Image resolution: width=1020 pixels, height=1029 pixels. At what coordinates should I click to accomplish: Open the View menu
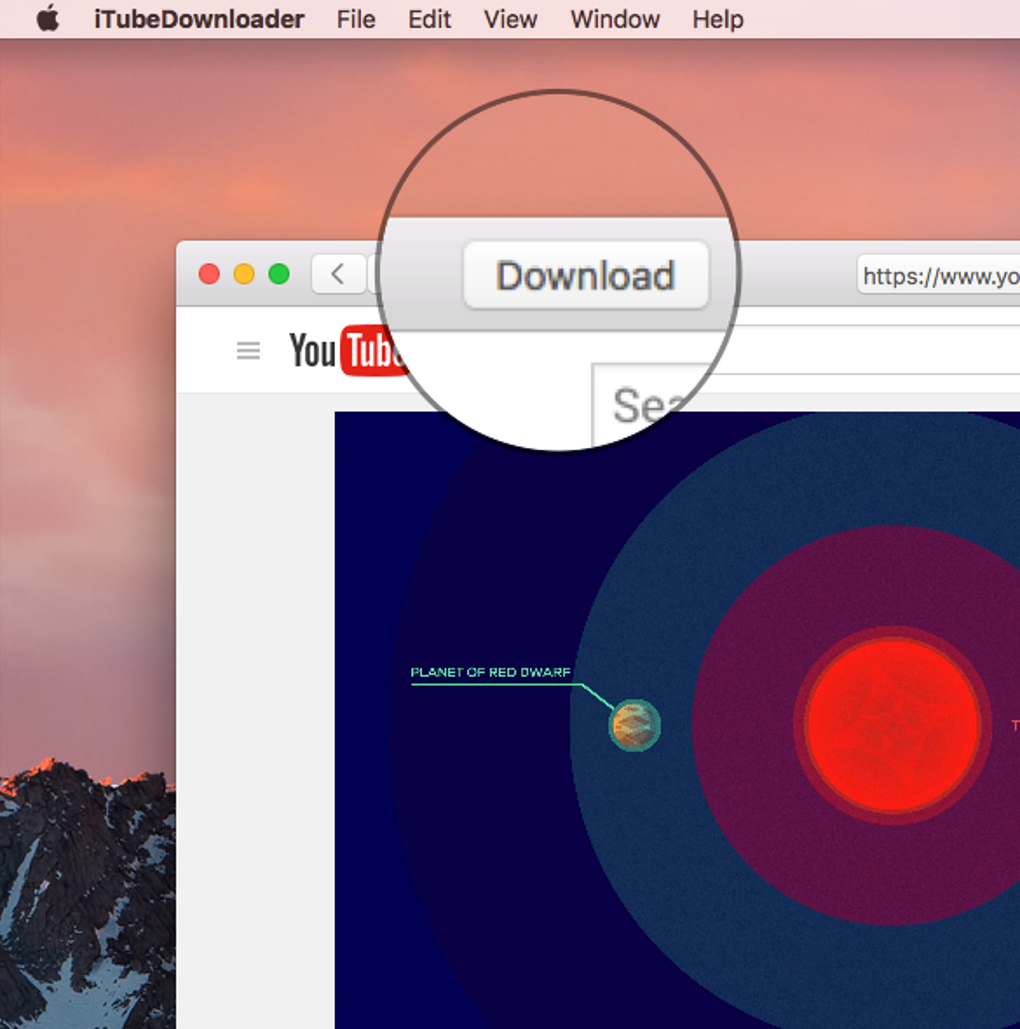tap(511, 19)
